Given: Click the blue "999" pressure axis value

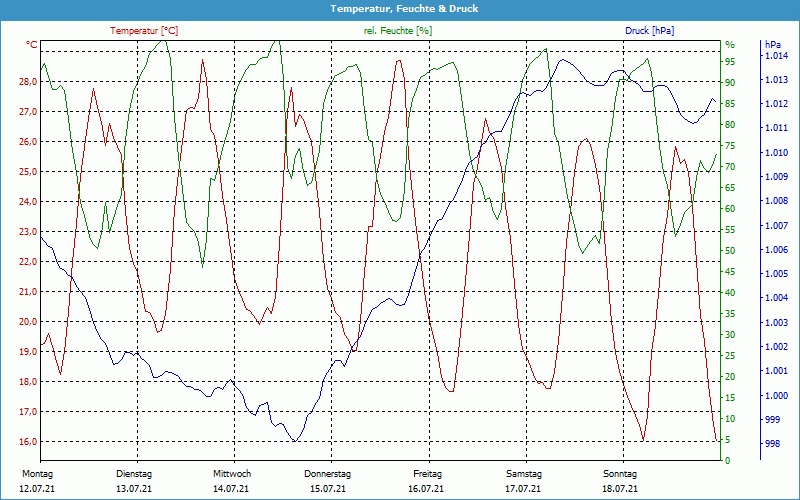Looking at the screenshot, I should click(x=773, y=419).
